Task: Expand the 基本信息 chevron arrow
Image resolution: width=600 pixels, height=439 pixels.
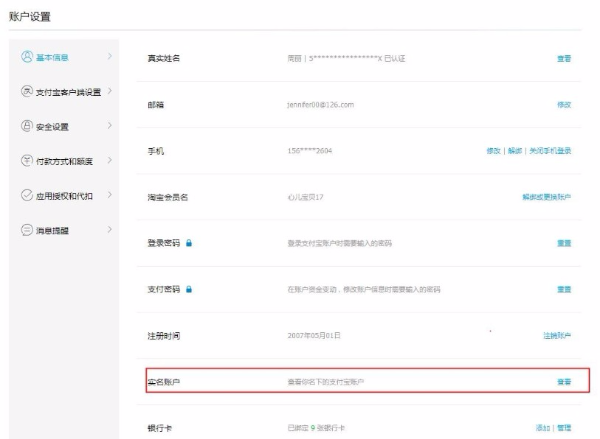Action: click(x=109, y=58)
